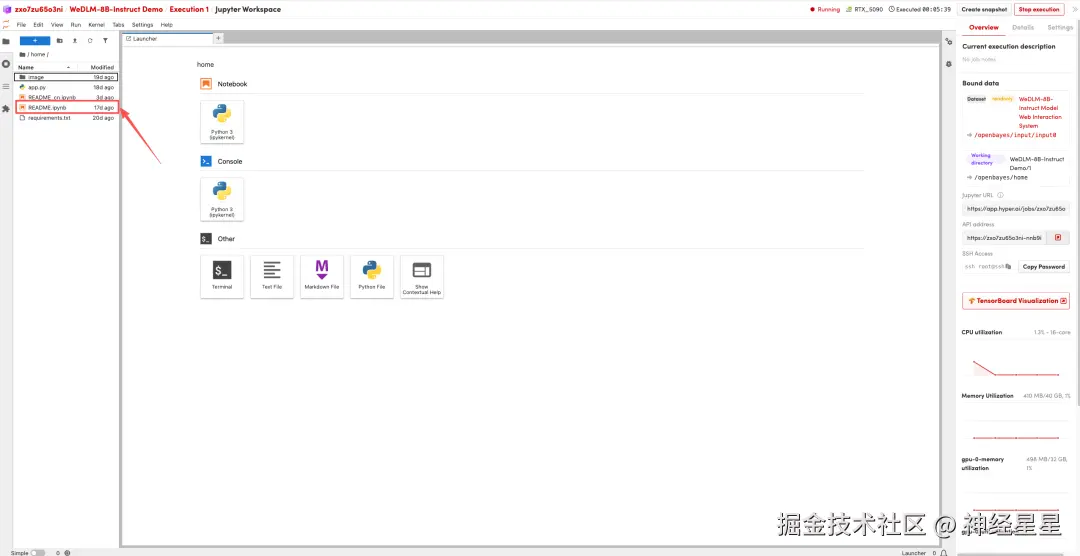Open the View menu
Image resolution: width=1080 pixels, height=556 pixels.
coord(57,25)
